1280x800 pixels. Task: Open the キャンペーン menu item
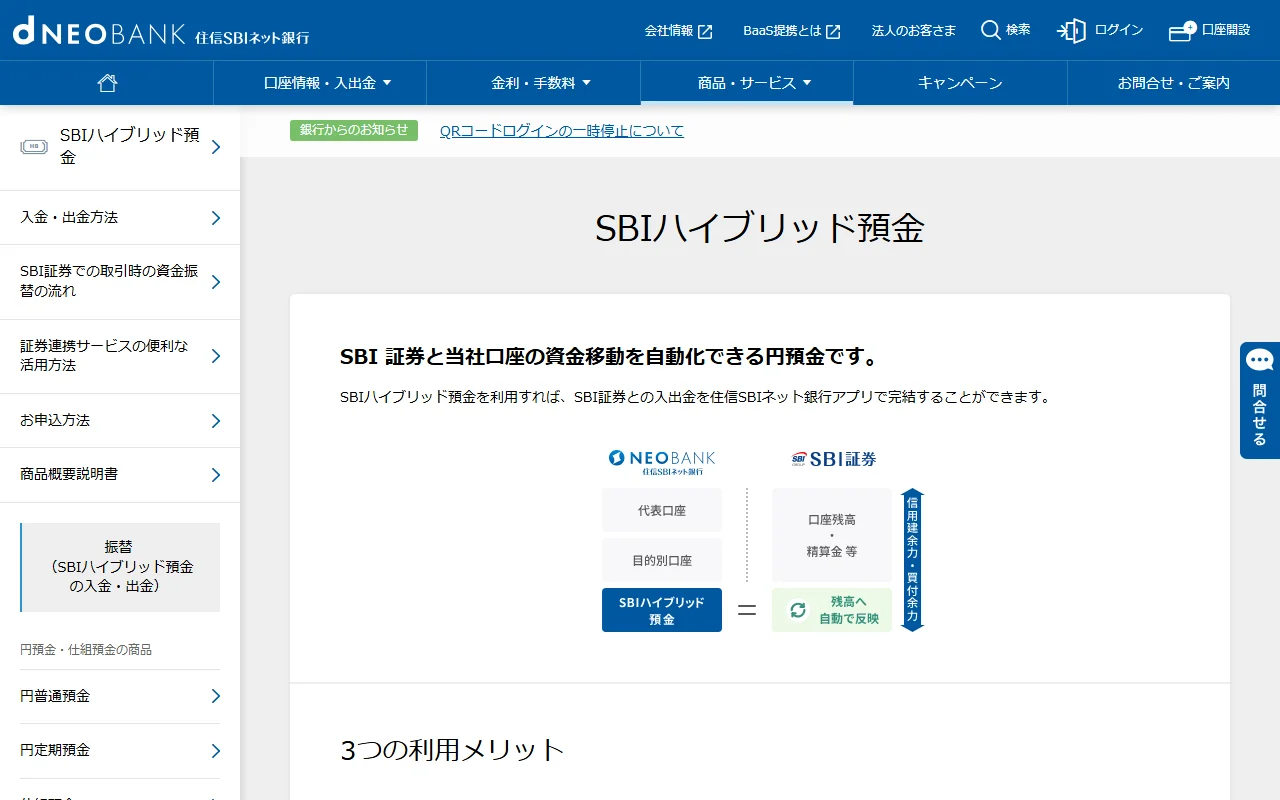point(960,83)
